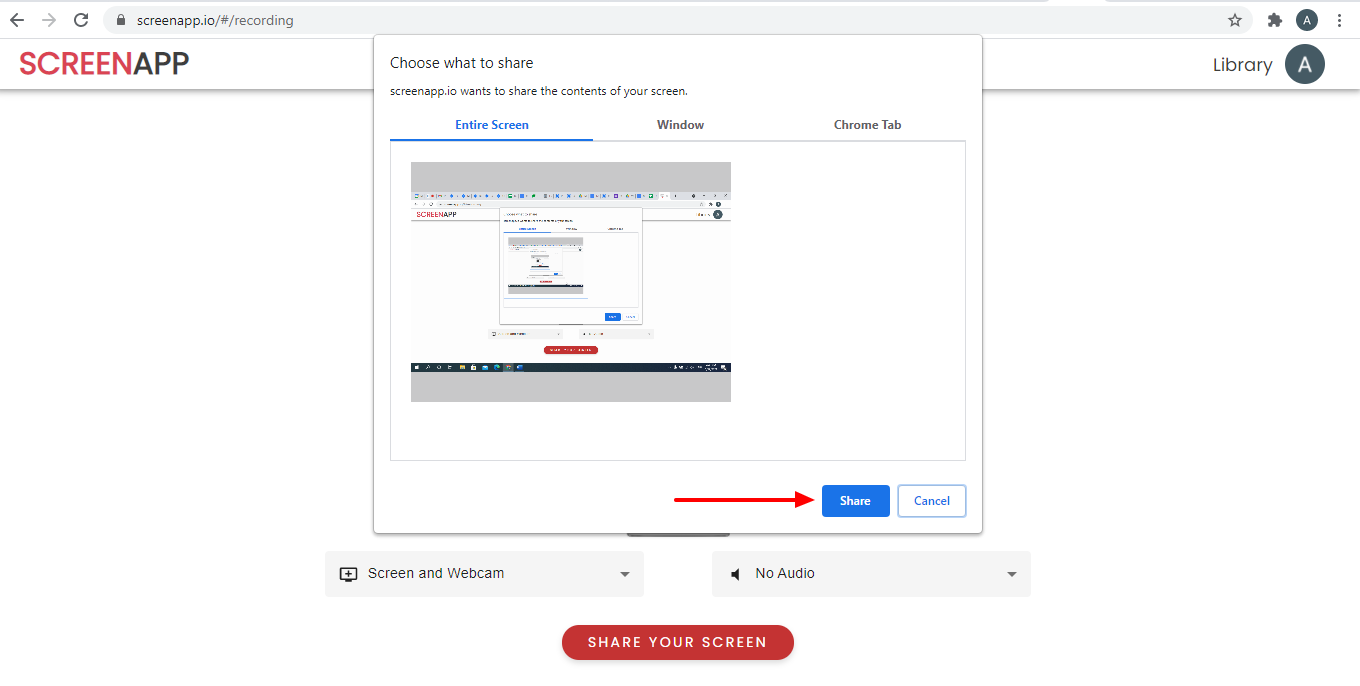Open the Extensions puzzle icon
Screen dimensions: 1360x686
[1274, 20]
